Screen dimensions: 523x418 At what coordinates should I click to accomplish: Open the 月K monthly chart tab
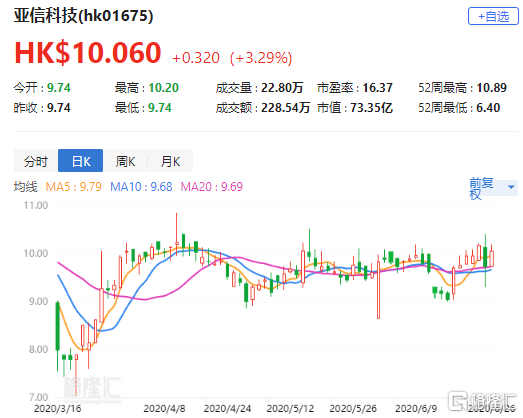point(170,161)
